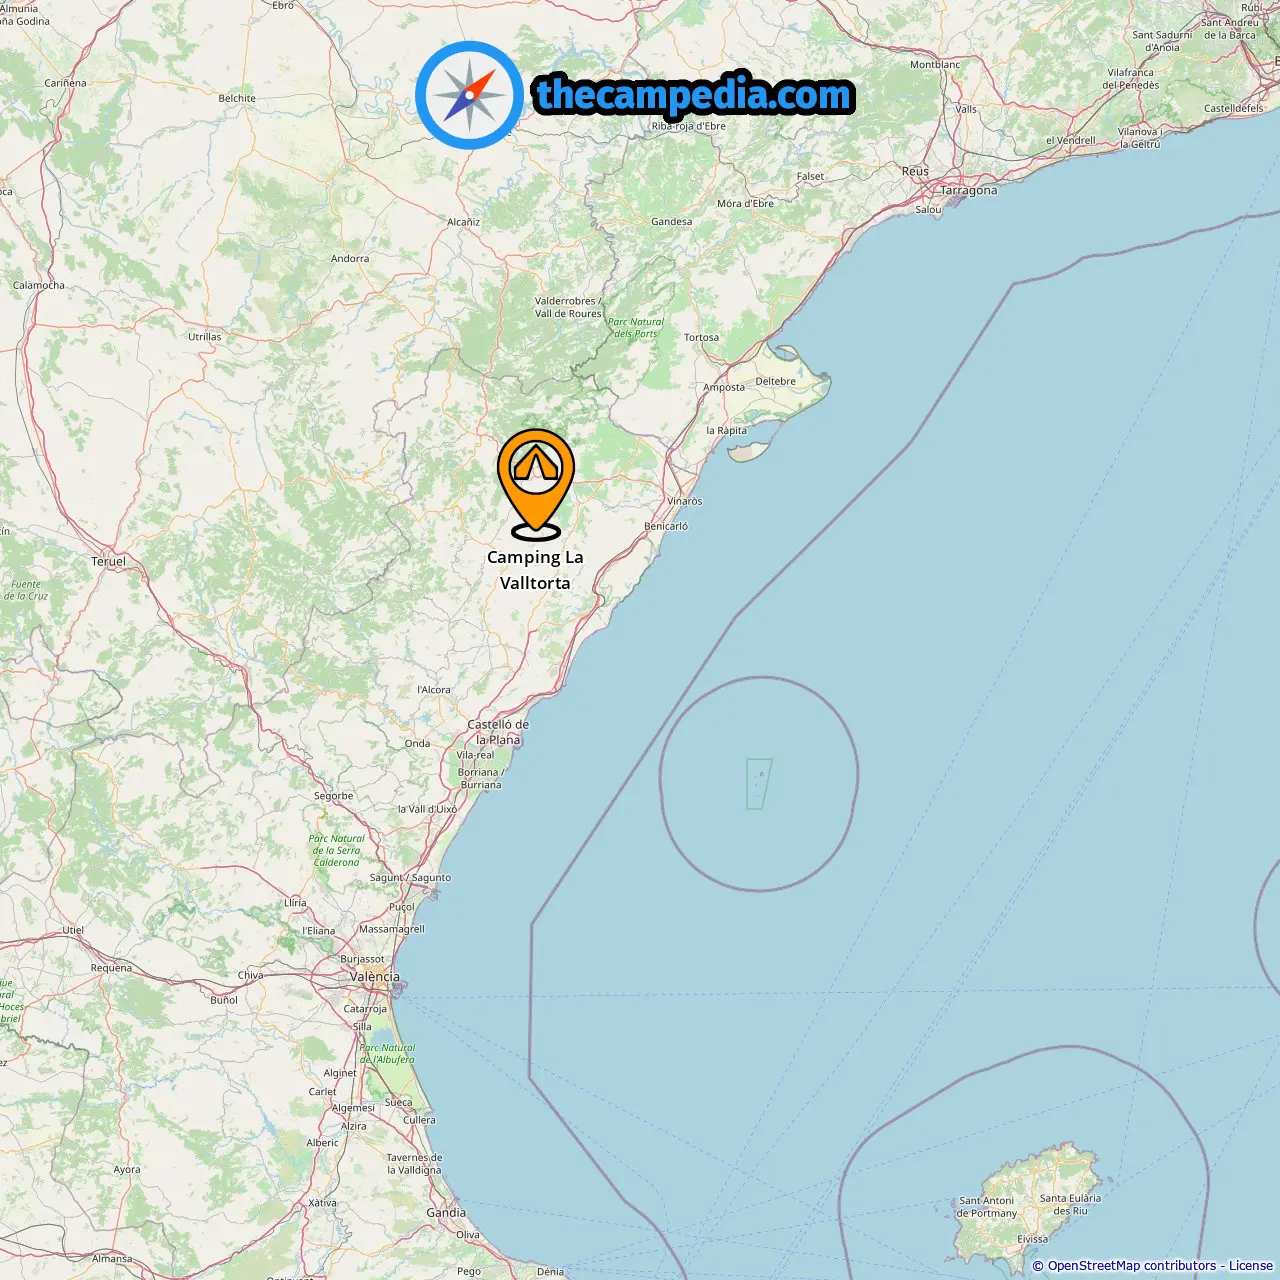Click the Deltebre label on the delta
Image resolution: width=1280 pixels, height=1280 pixels.
click(x=776, y=382)
